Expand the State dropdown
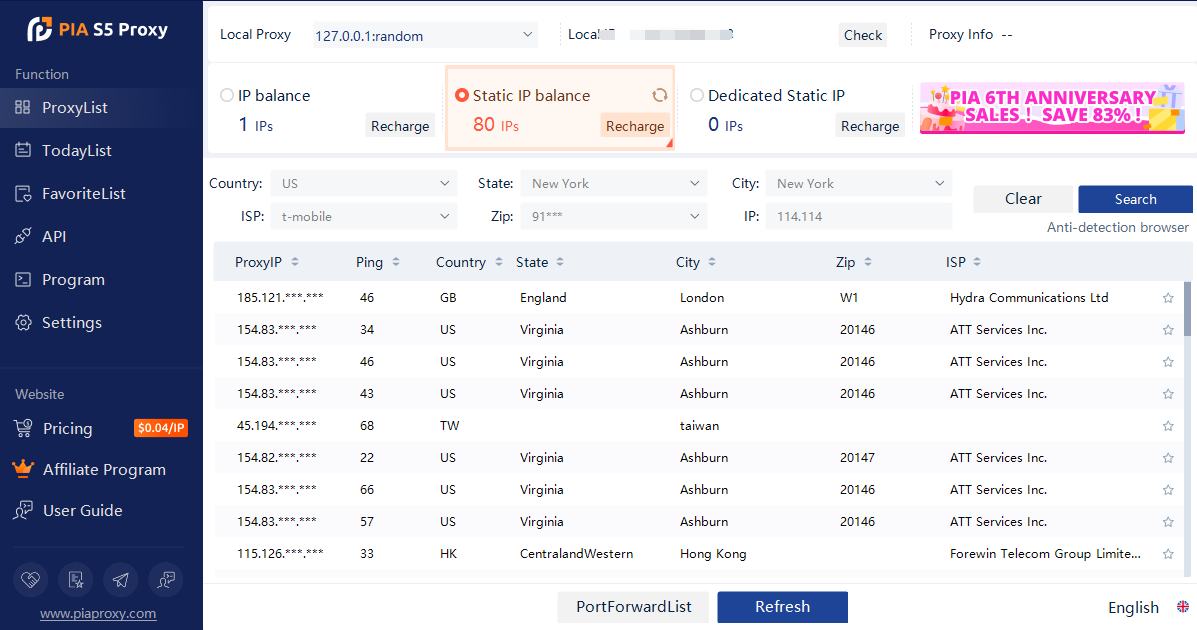This screenshot has width=1197, height=630. pos(614,183)
